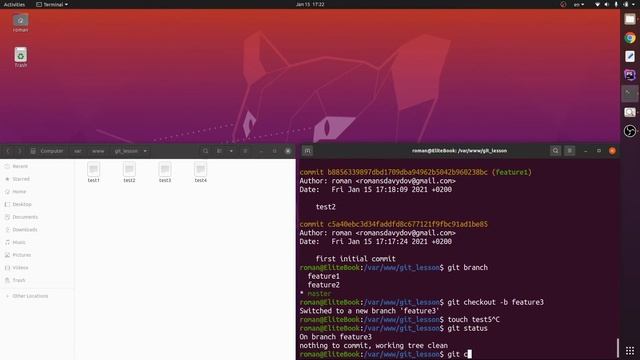Select test2 file icon
Image resolution: width=640 pixels, height=360 pixels.
click(x=129, y=172)
